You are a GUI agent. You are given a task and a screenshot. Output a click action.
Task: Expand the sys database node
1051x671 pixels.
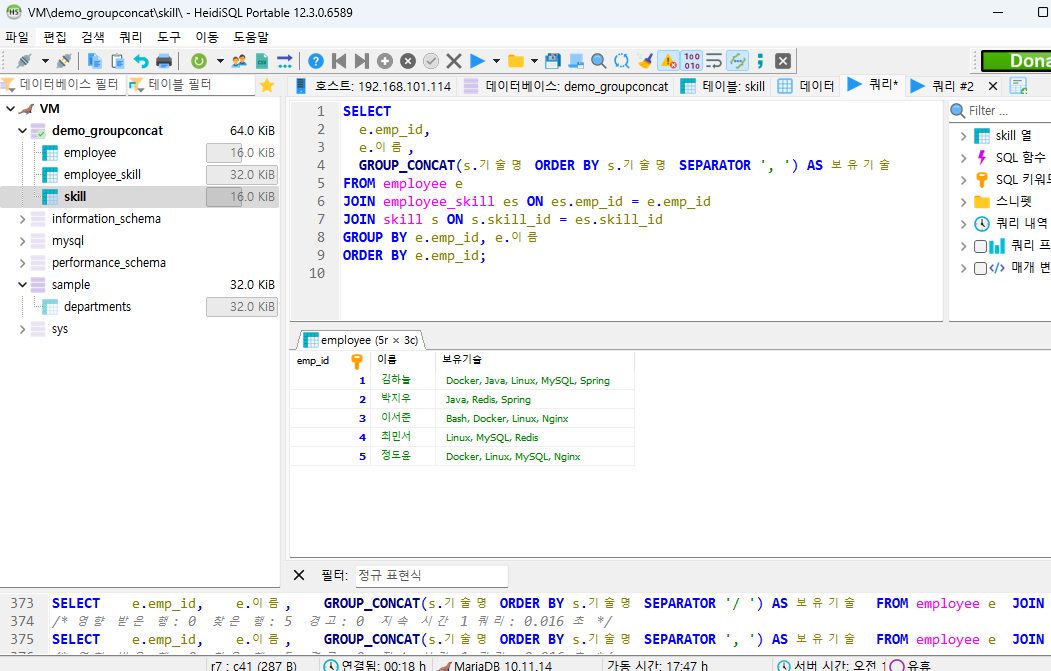coord(22,329)
